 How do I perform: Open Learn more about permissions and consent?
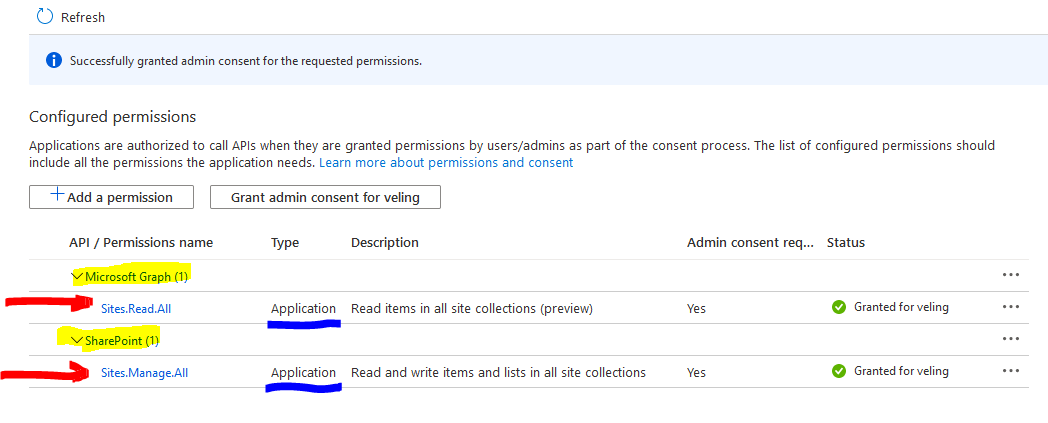click(446, 162)
